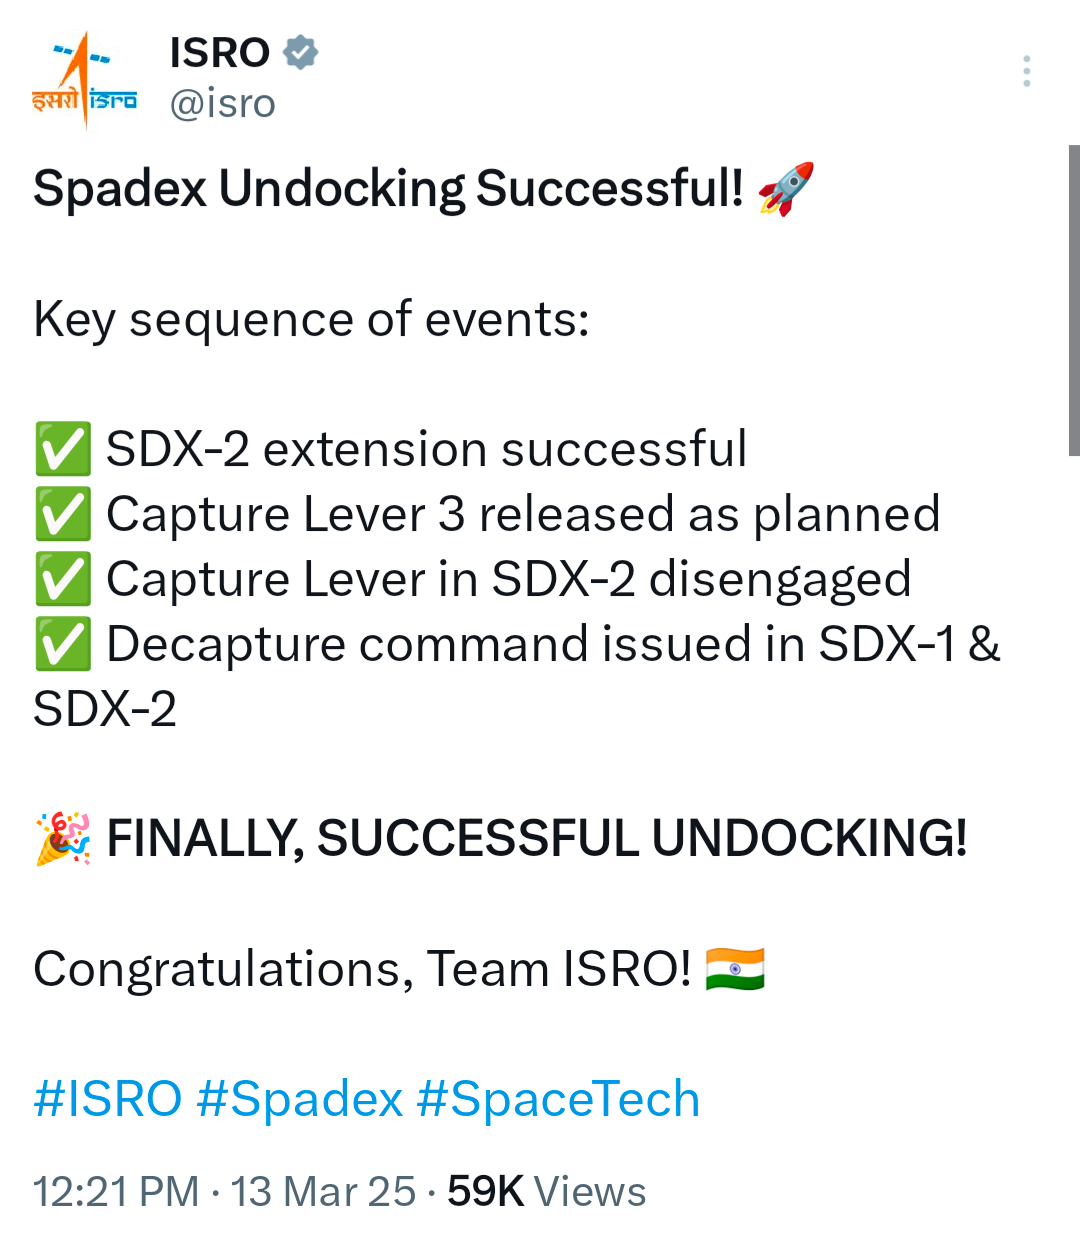Click the vertical scrollbar on the right edge
This screenshot has height=1241, width=1080.
click(1074, 300)
